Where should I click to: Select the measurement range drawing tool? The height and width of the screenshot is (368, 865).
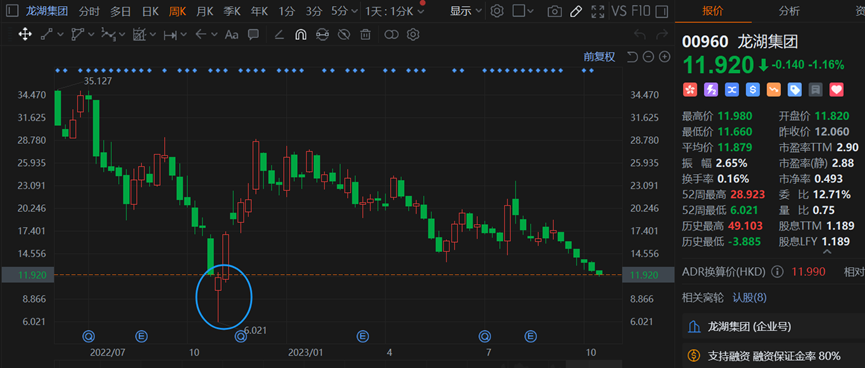pos(170,35)
